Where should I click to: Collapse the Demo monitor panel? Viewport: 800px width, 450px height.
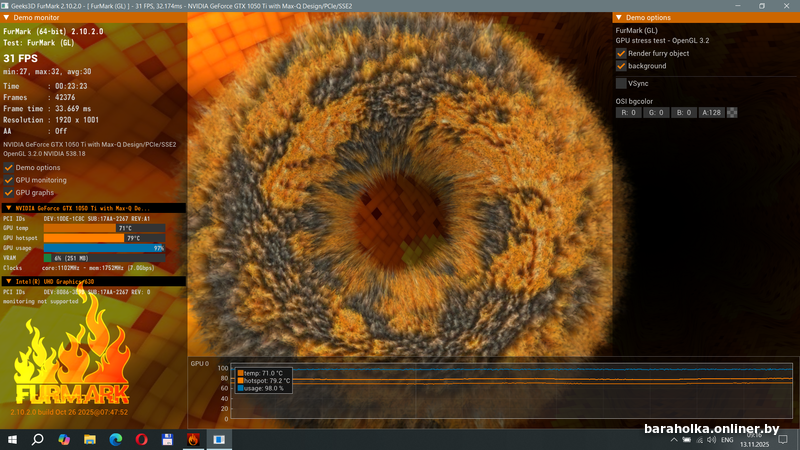6,18
